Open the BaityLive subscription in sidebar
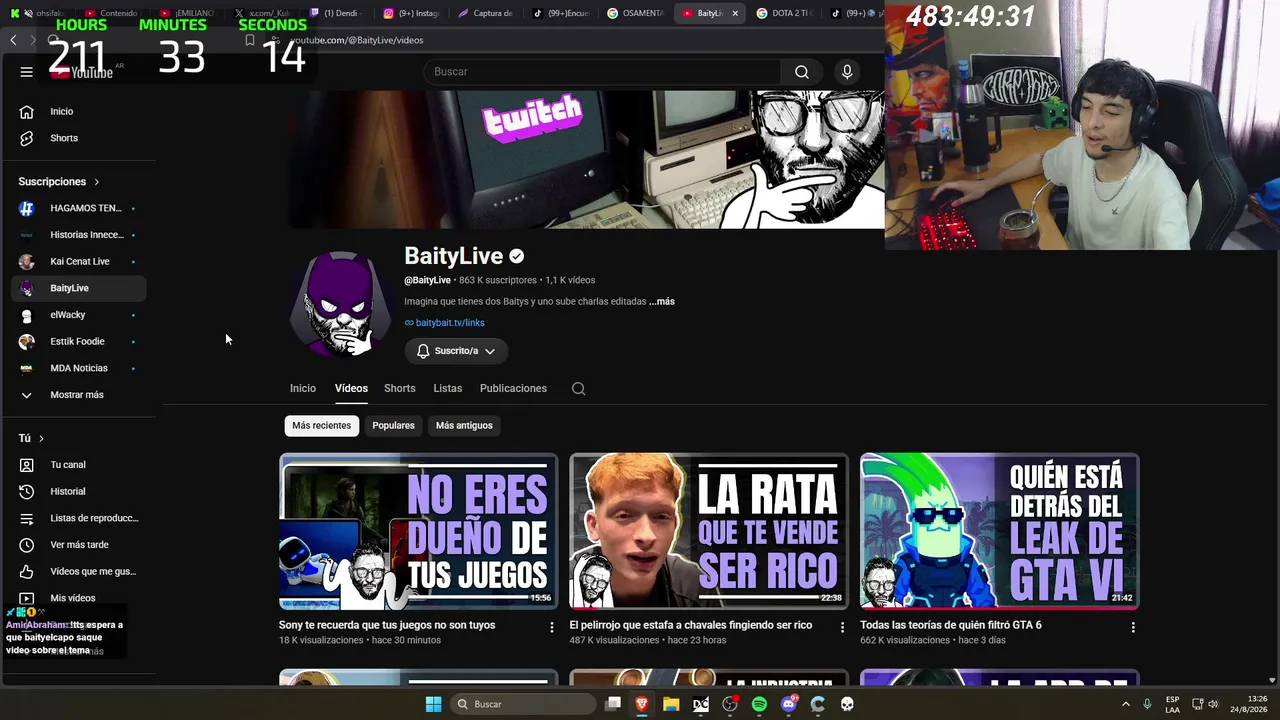This screenshot has height=720, width=1280. (80, 289)
